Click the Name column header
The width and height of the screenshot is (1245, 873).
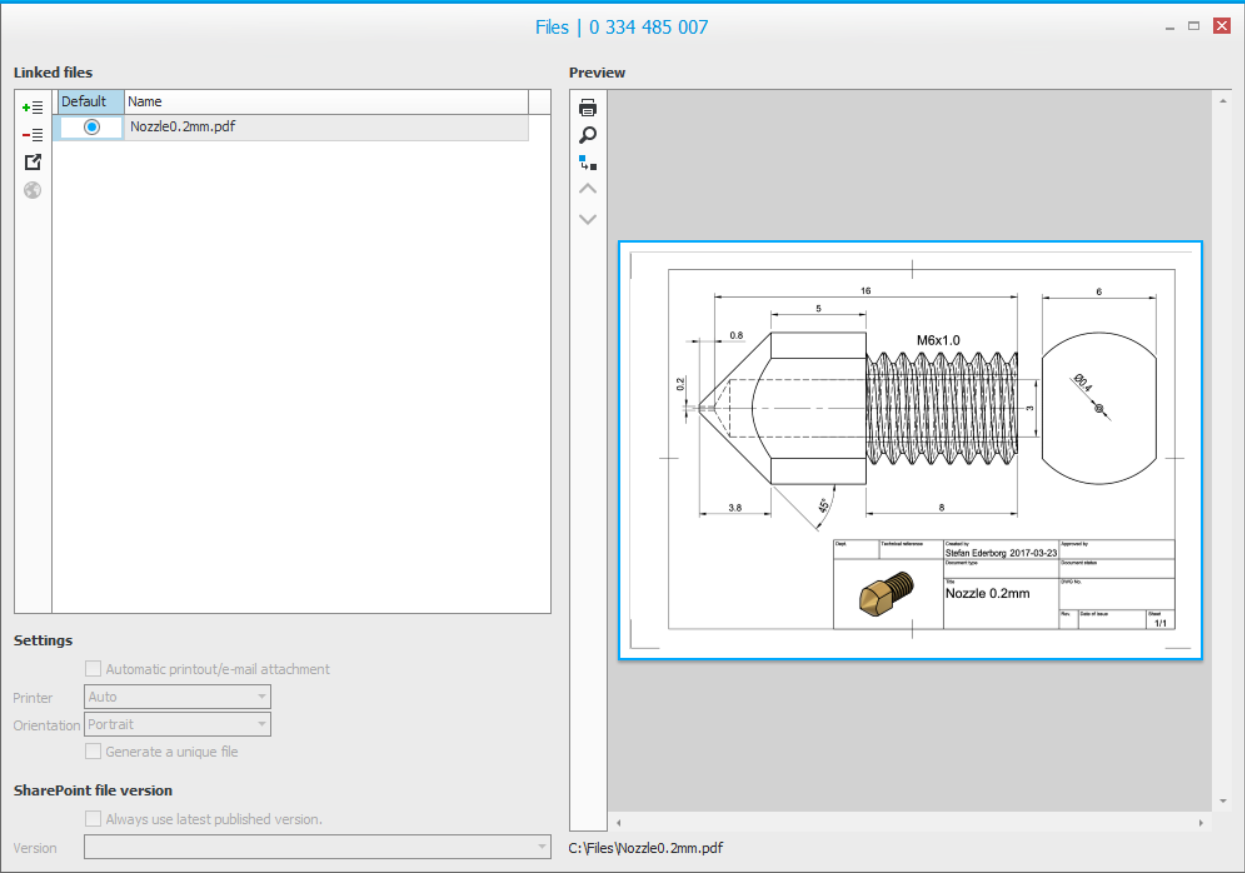pos(326,102)
